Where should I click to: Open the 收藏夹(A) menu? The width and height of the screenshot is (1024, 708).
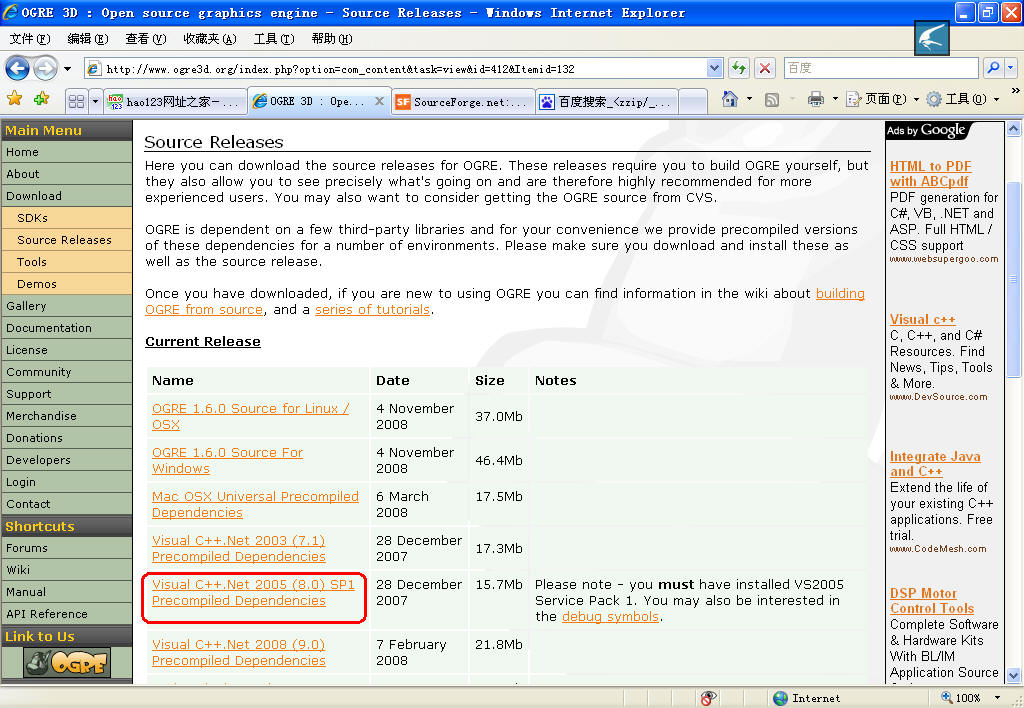pos(210,39)
